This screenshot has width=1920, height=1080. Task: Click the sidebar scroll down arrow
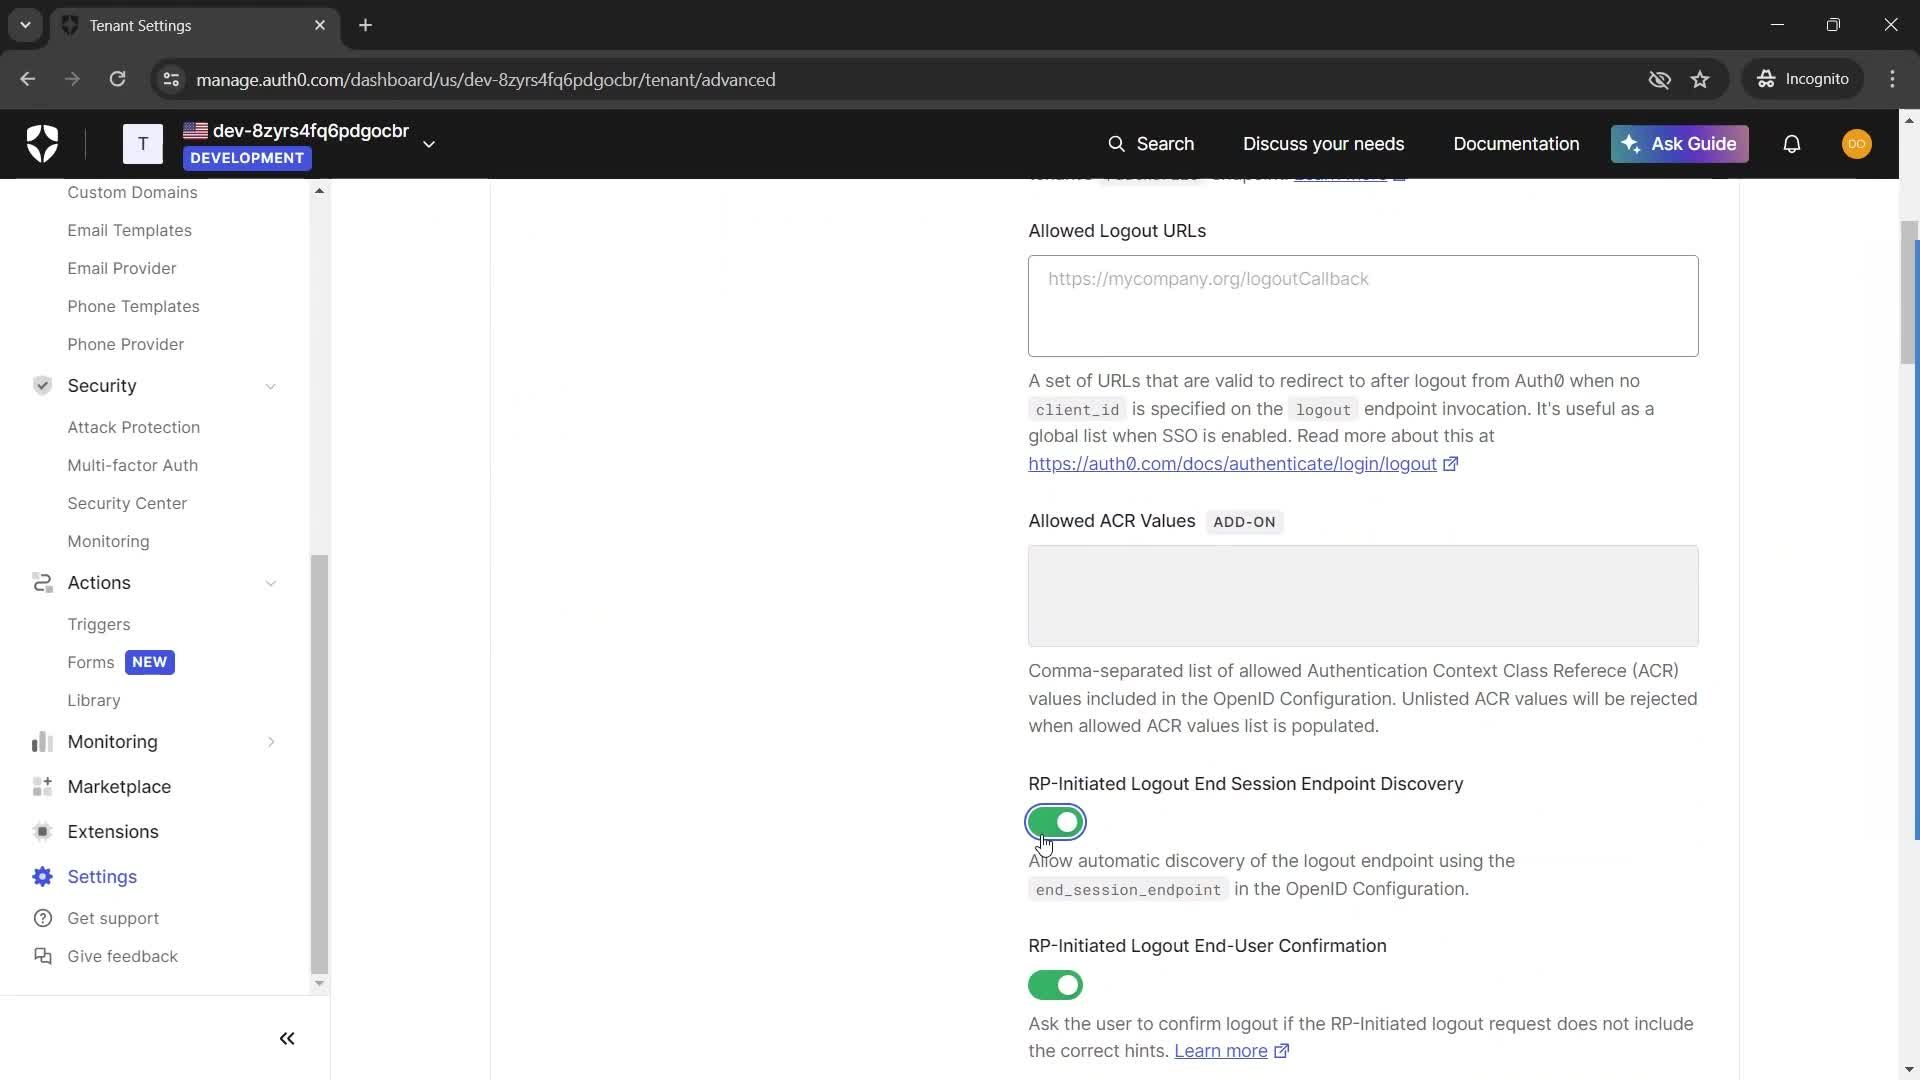tap(319, 983)
